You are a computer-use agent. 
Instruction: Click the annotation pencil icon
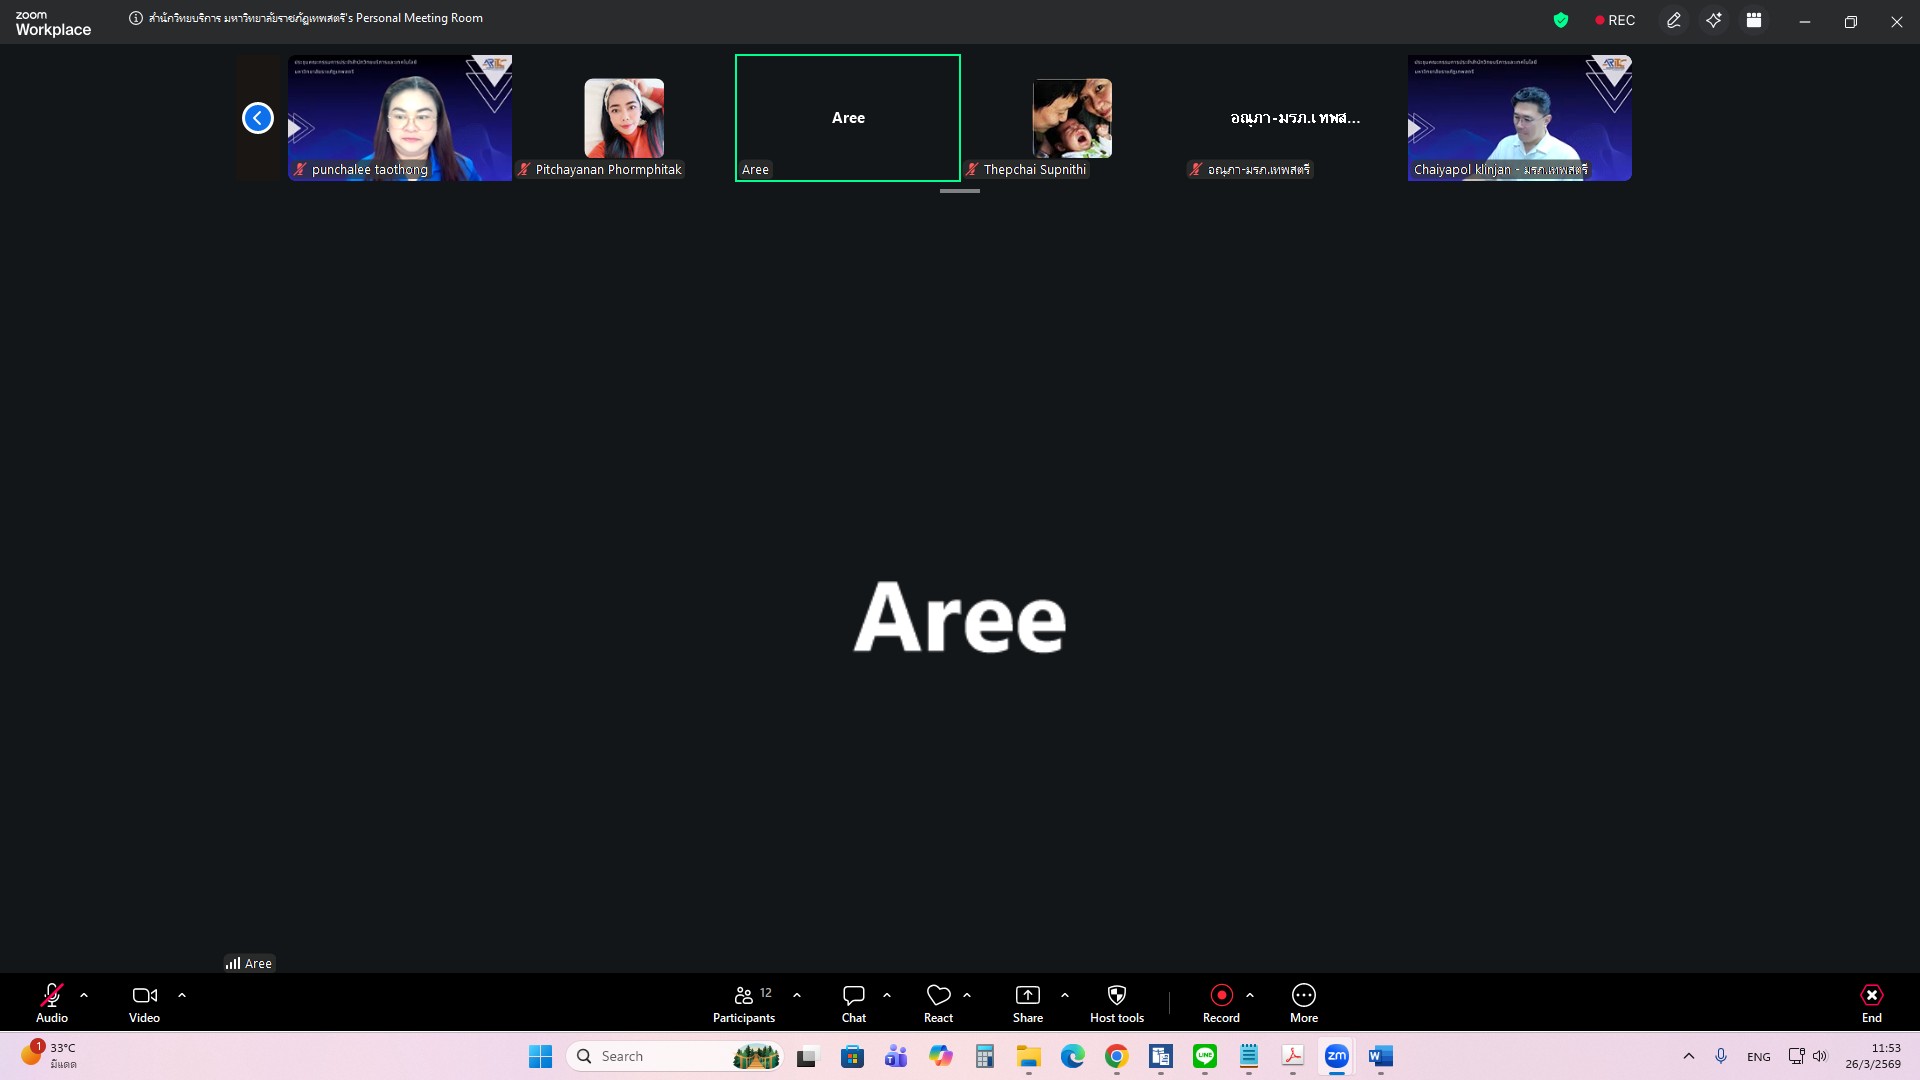[1673, 20]
